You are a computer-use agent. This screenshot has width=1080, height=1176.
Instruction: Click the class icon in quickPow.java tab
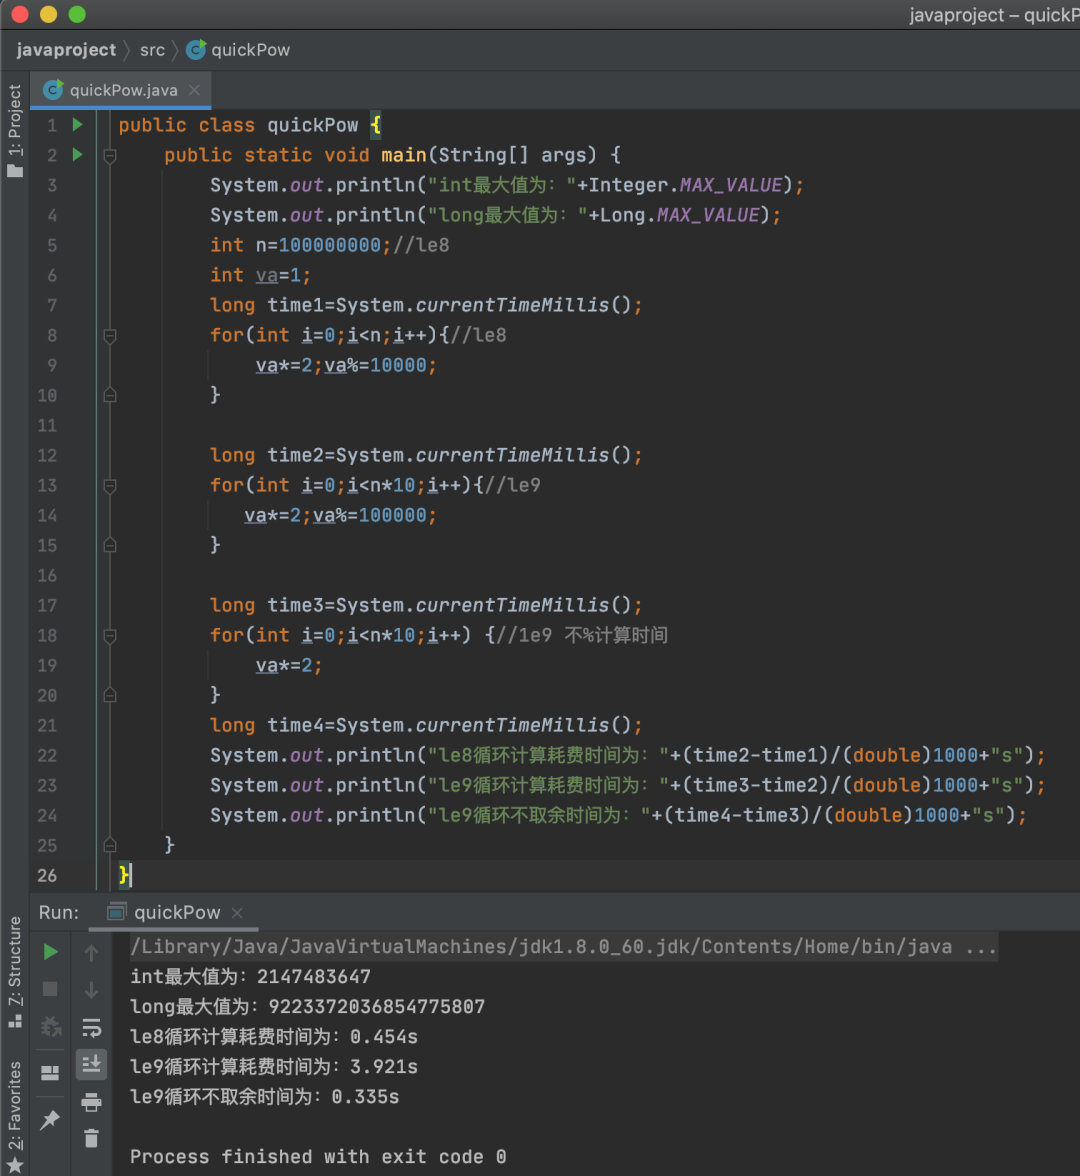[52, 90]
